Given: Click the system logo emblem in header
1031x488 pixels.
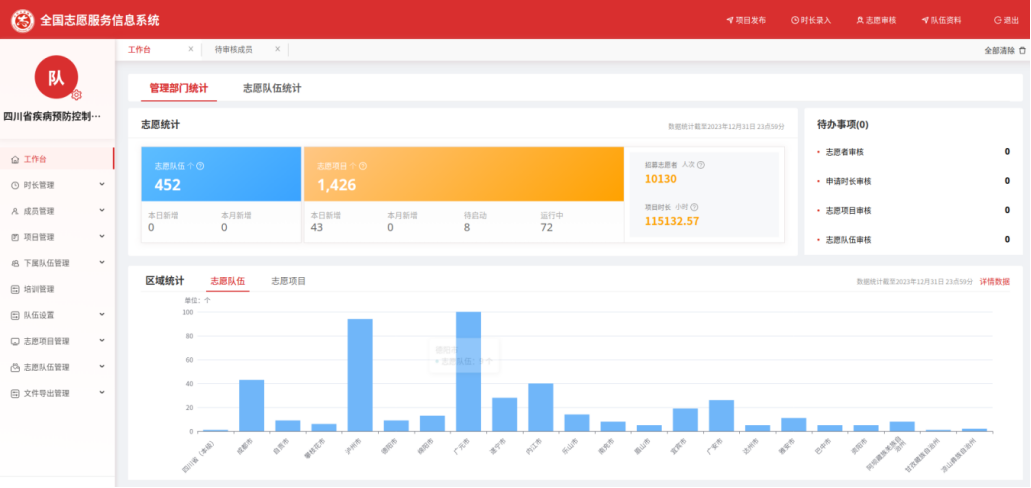Looking at the screenshot, I should point(22,20).
